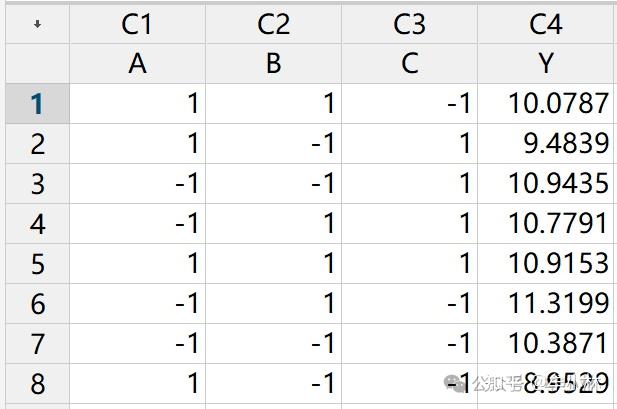The image size is (617, 409).
Task: Select the C2 column header
Action: click(273, 24)
